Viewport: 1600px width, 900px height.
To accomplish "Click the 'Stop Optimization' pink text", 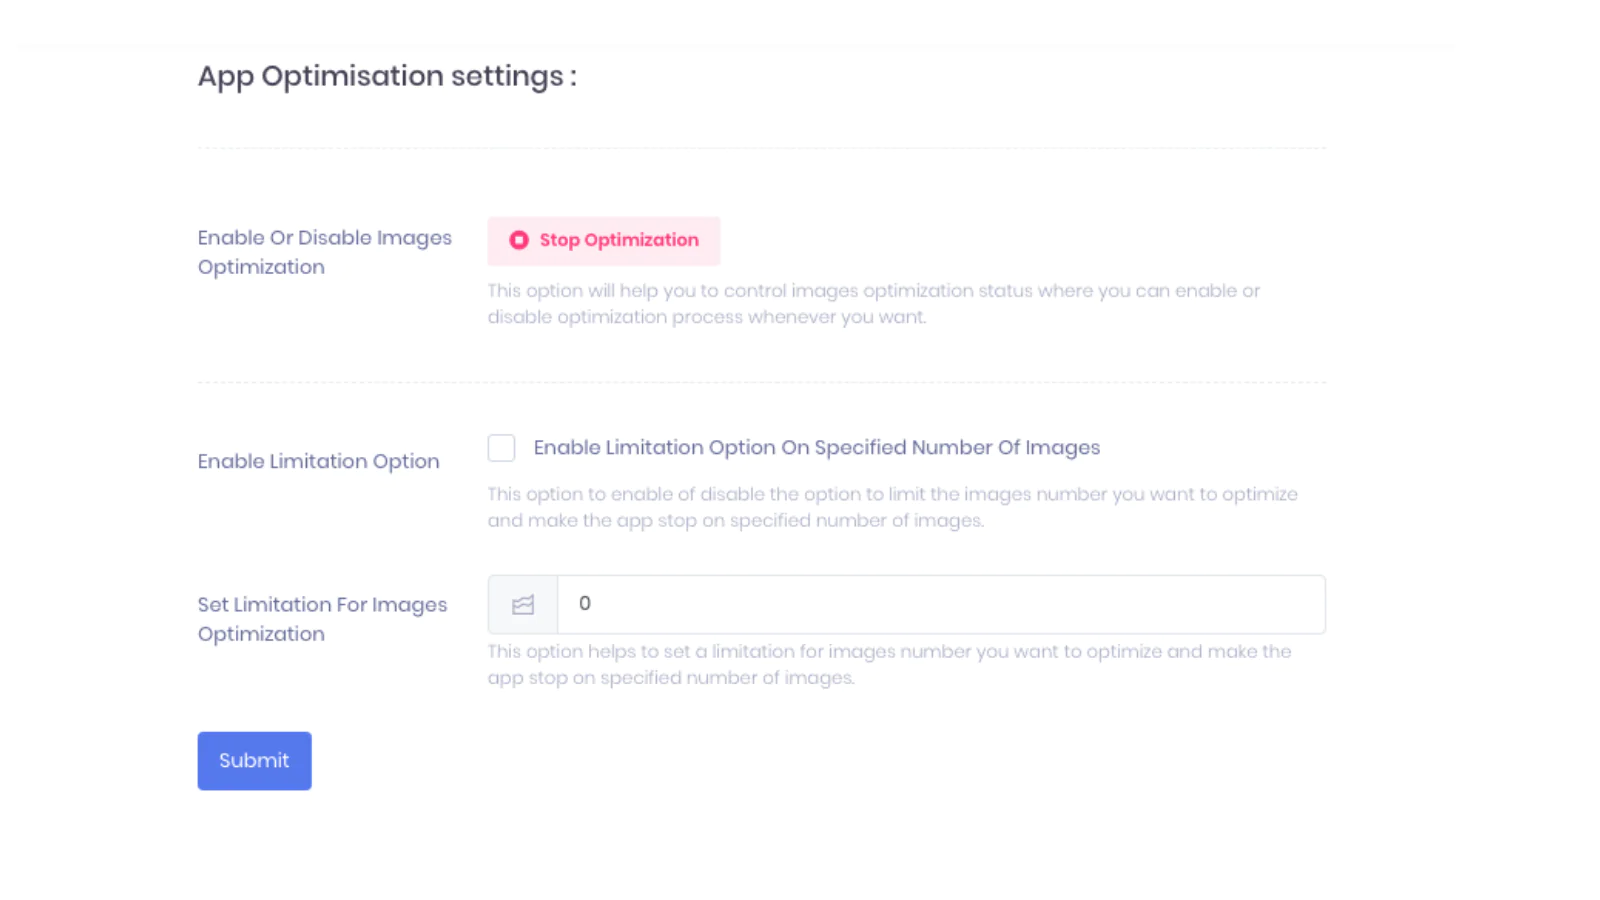I will pos(619,241).
